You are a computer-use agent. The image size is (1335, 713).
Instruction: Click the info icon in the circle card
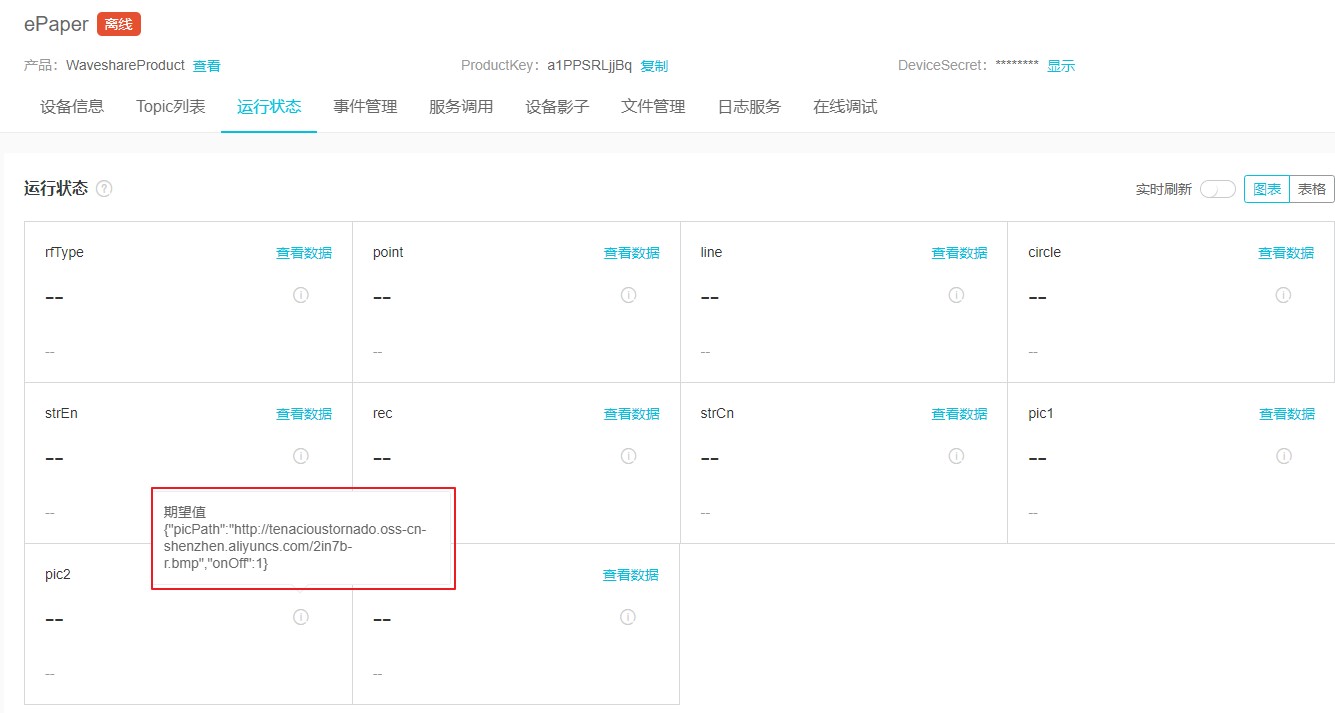coord(1283,295)
